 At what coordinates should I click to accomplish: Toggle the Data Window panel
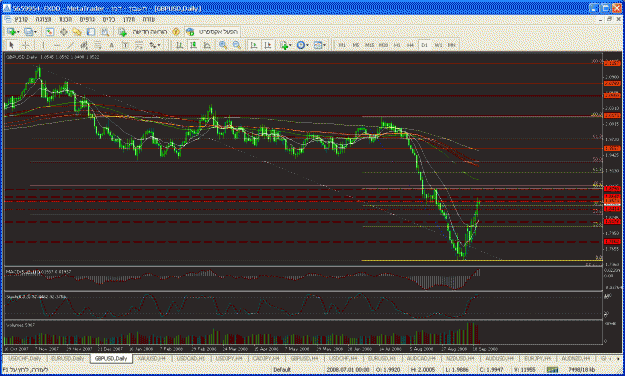pyautogui.click(x=63, y=32)
